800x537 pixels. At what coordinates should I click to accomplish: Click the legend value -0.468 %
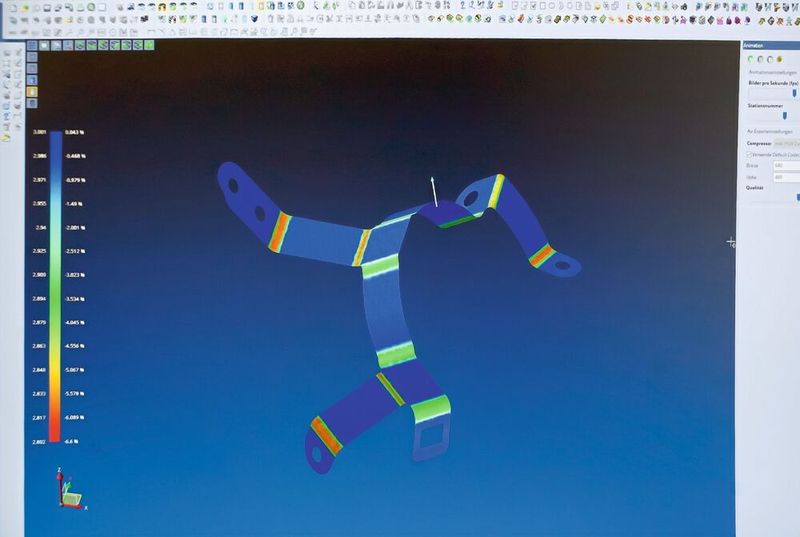coord(76,156)
